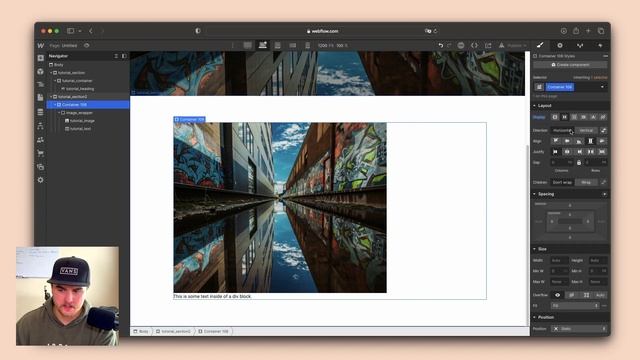Open the Position Static dropdown

[x=579, y=329]
